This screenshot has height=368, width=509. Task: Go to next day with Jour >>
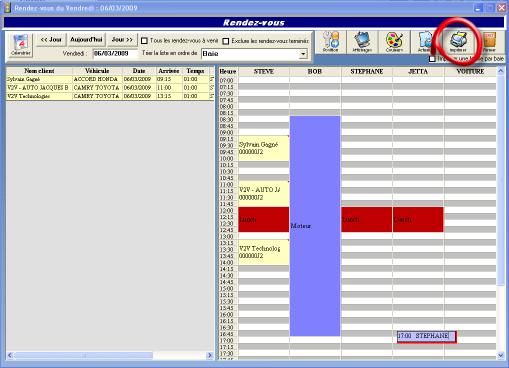[122, 40]
